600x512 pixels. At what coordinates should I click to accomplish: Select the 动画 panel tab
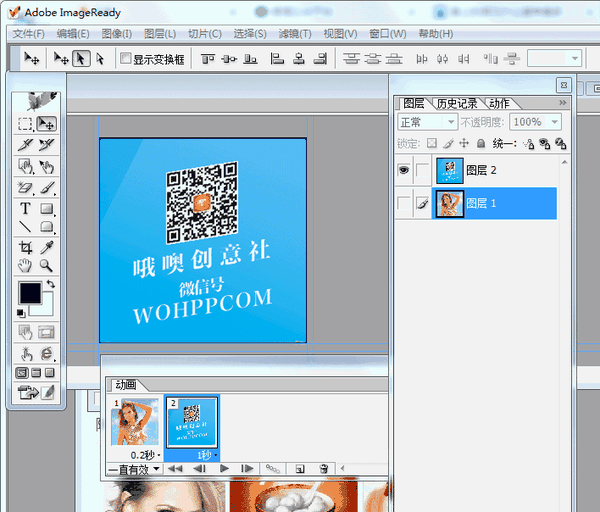click(126, 384)
